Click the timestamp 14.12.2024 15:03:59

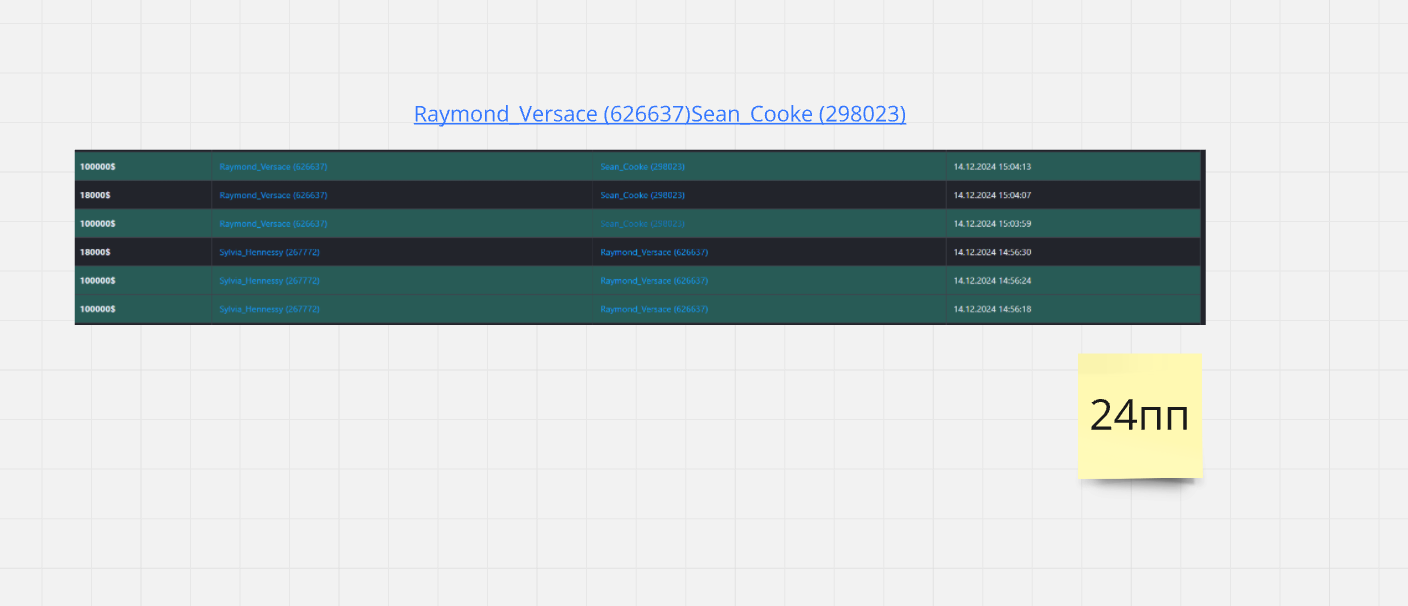[x=992, y=224]
